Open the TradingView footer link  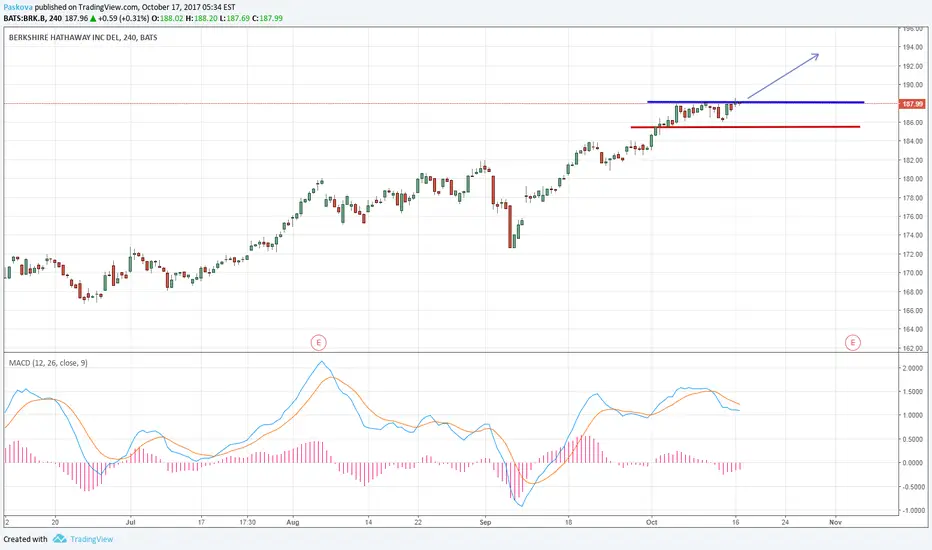point(91,539)
